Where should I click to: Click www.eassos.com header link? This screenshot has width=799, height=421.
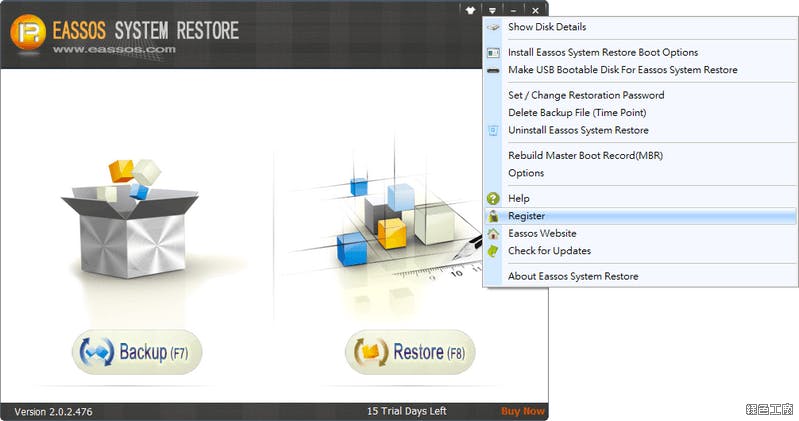(x=114, y=49)
